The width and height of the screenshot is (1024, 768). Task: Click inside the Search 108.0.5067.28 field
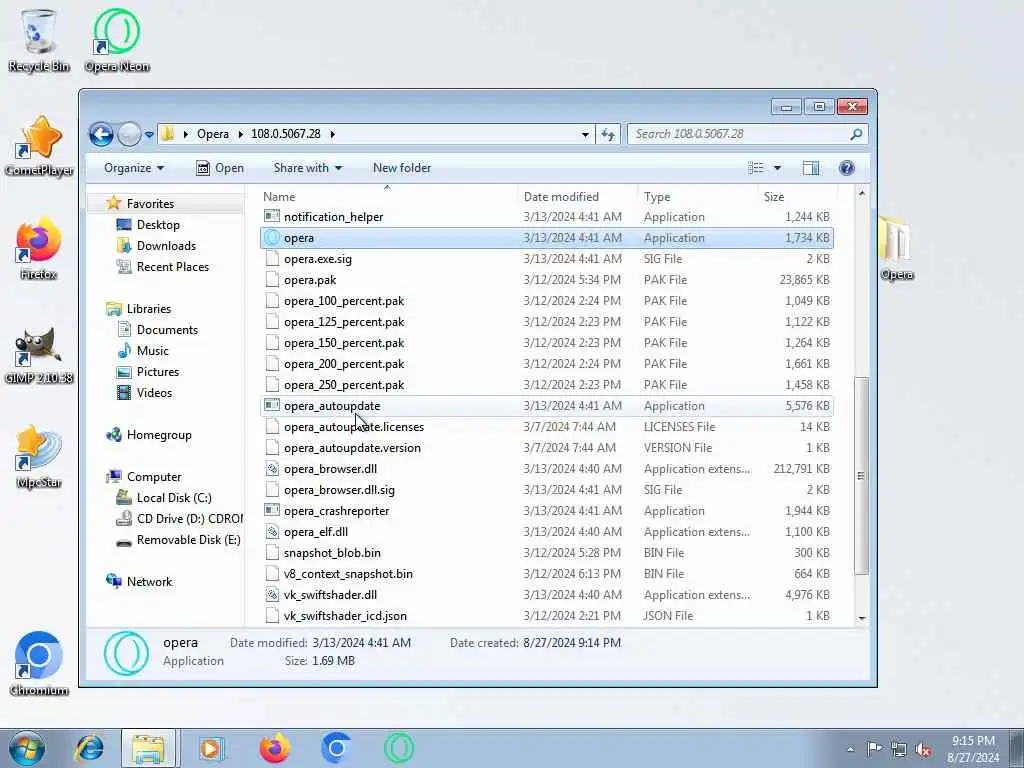click(x=739, y=135)
